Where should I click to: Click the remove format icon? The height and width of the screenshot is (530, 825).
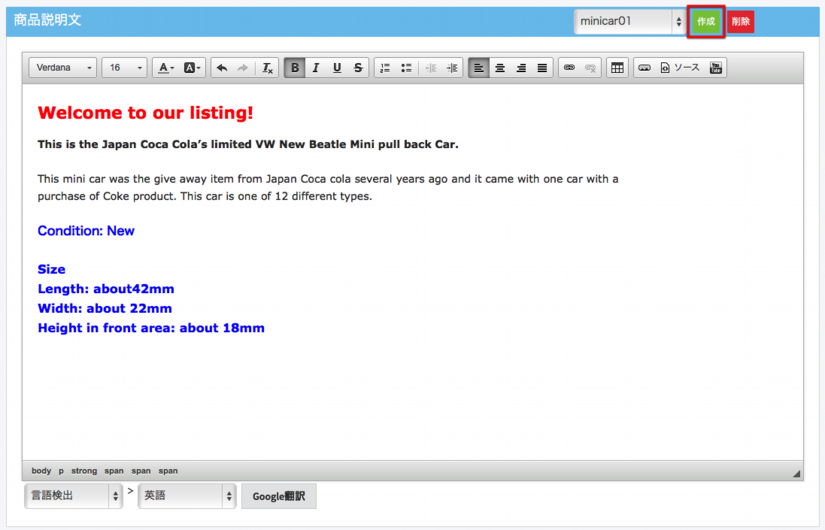point(268,68)
